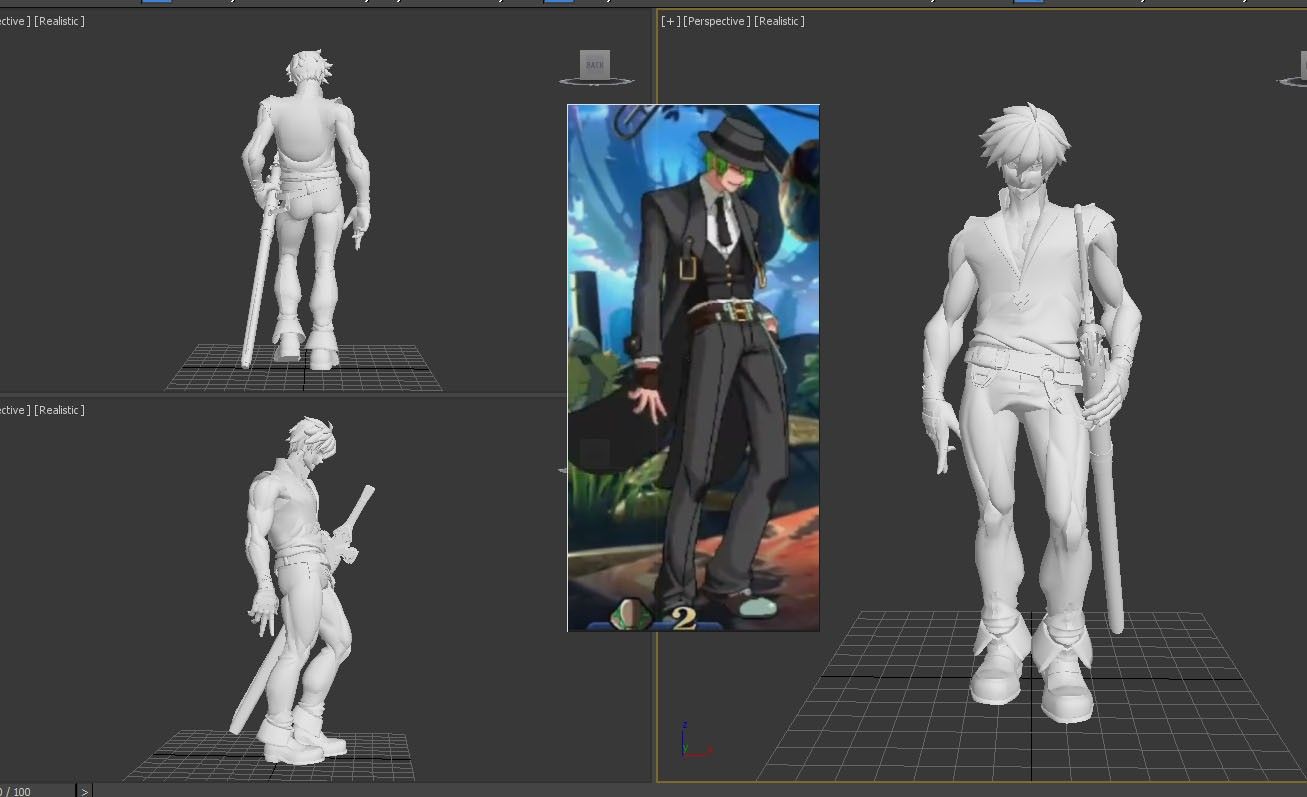Image resolution: width=1307 pixels, height=797 pixels.
Task: Open the [Realistic] shading menu in right viewport
Action: click(x=779, y=21)
